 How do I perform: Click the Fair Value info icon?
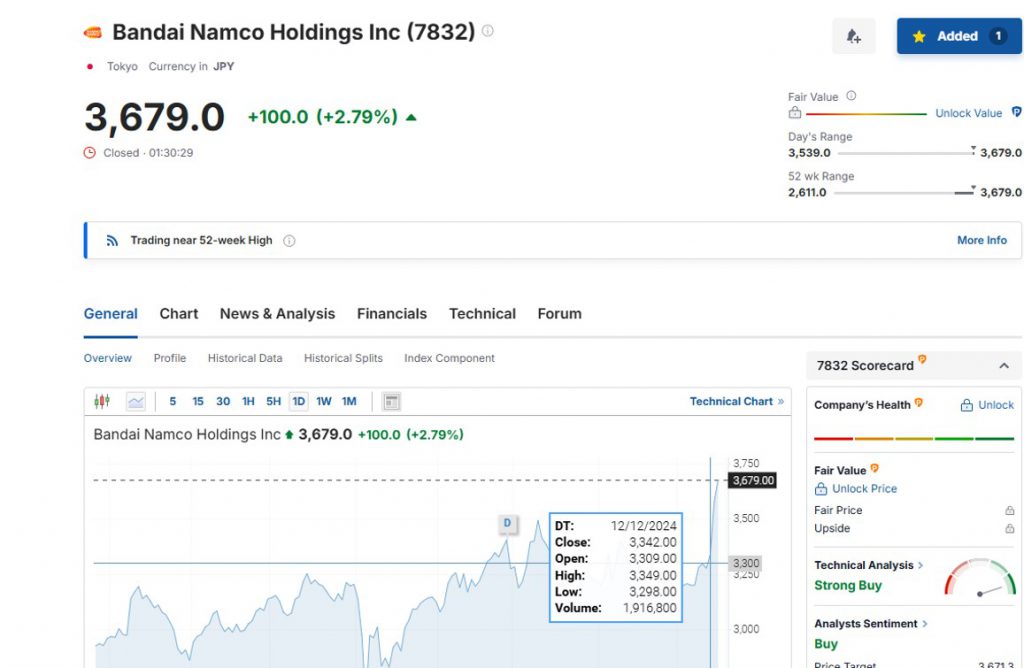(x=851, y=96)
